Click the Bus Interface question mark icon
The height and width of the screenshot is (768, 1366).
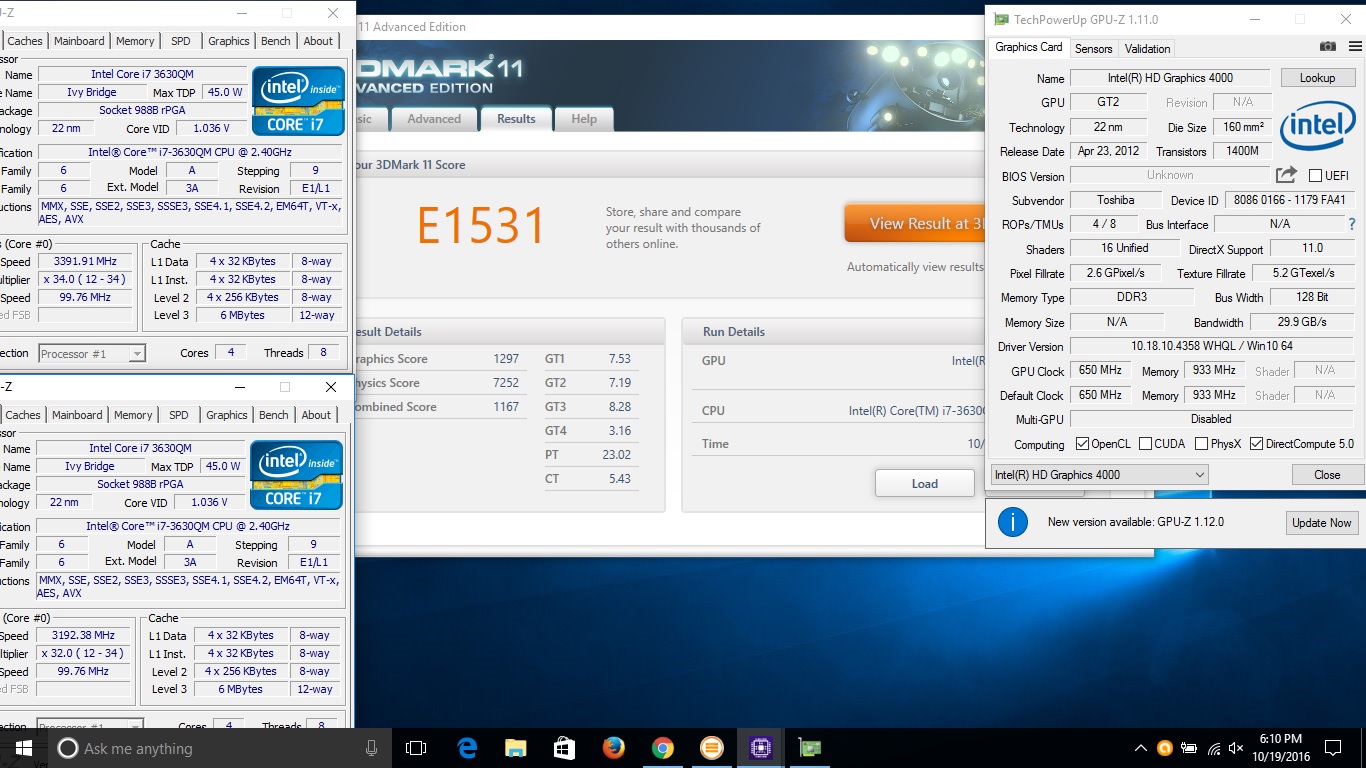pos(1352,224)
